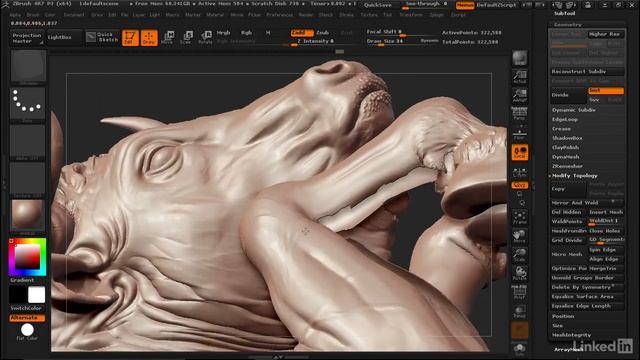Activate the Edit mode button

130,38
